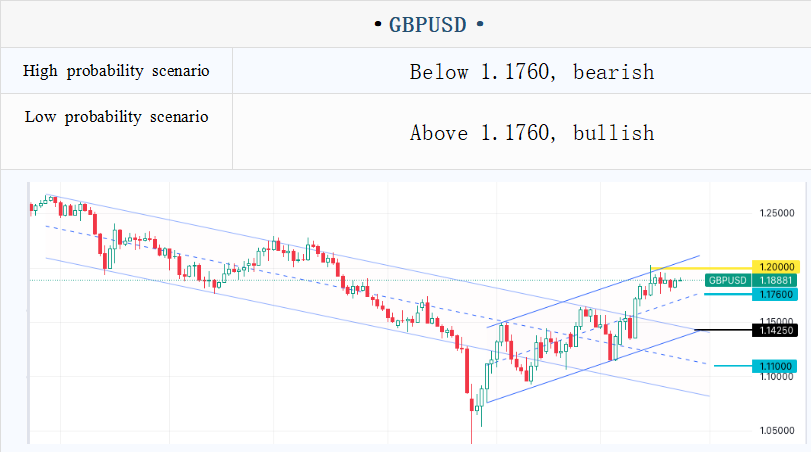Click the 1.10000 axis price value
Screen dimensions: 811x452
coord(777,377)
